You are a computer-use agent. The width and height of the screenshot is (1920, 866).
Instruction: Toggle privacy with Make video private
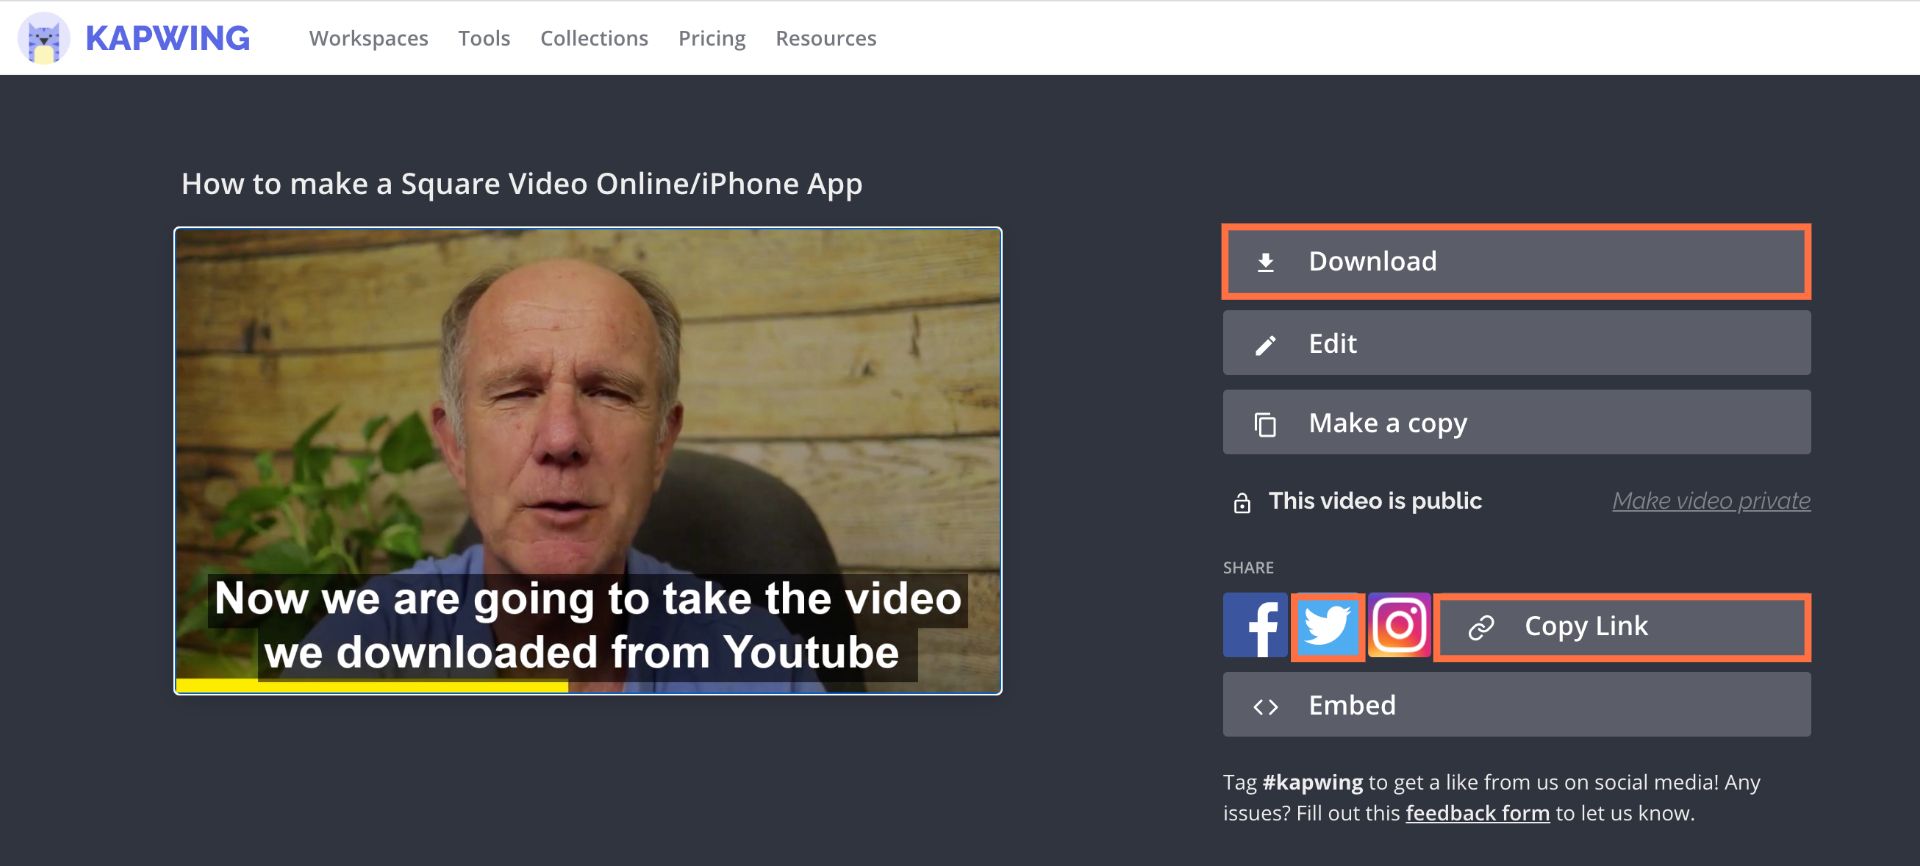pos(1710,501)
